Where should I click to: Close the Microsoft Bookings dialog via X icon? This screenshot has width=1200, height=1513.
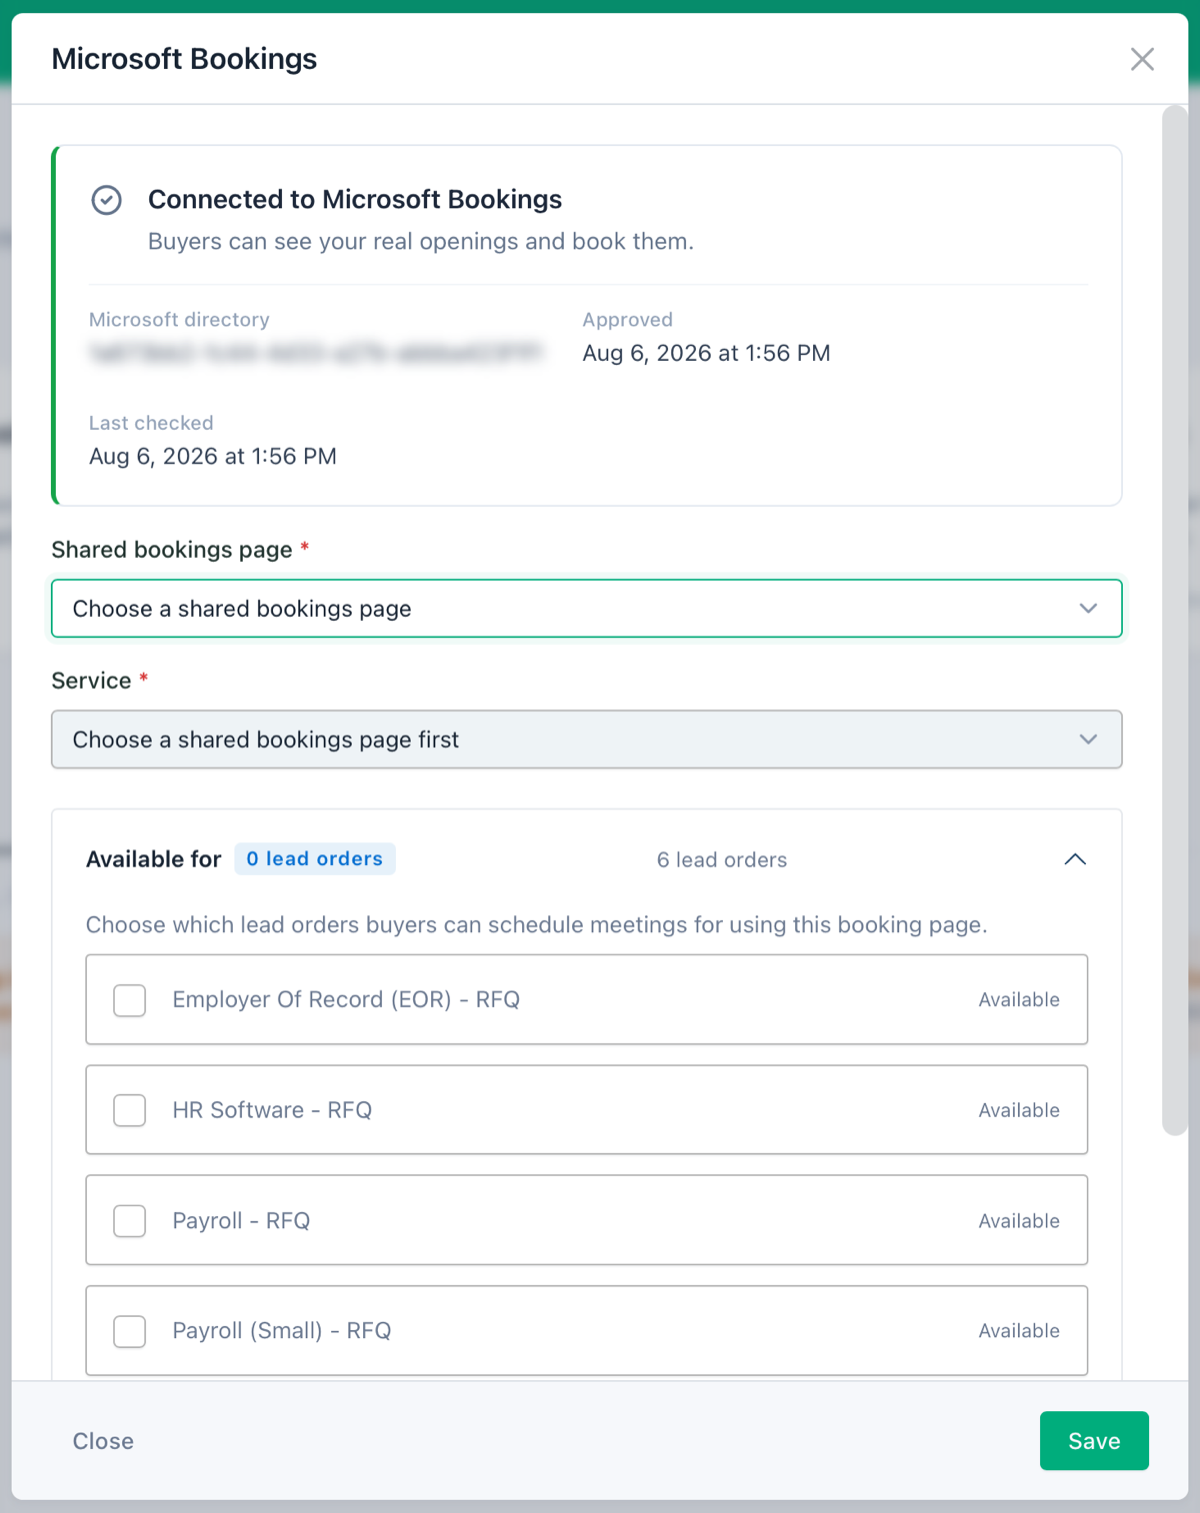[x=1142, y=59]
